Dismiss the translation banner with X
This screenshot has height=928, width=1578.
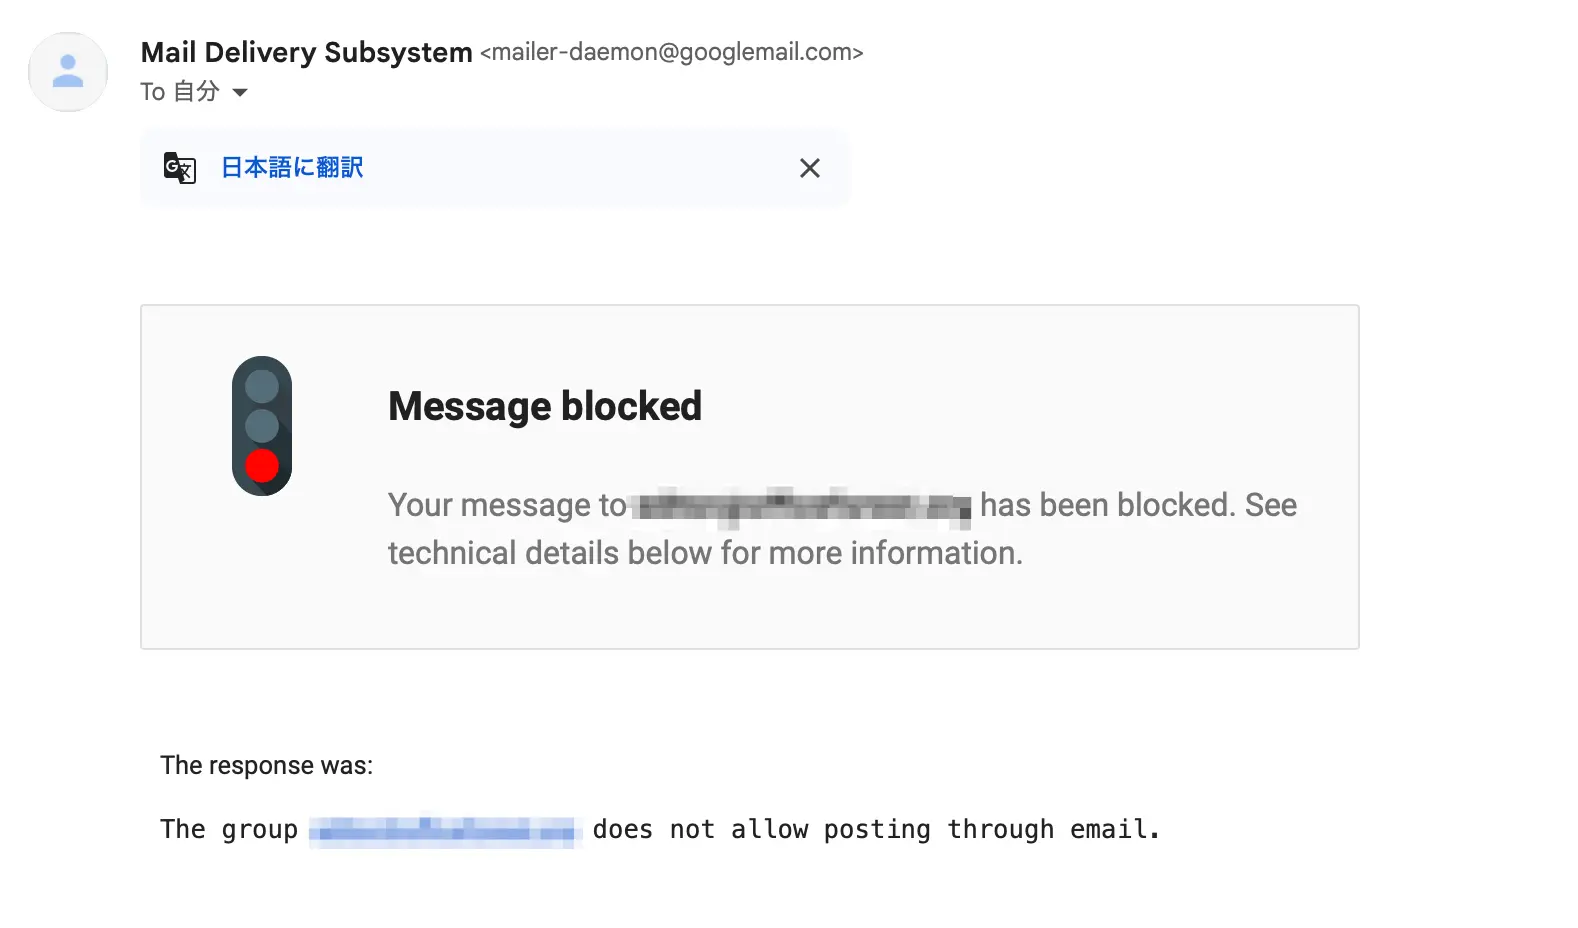point(810,168)
